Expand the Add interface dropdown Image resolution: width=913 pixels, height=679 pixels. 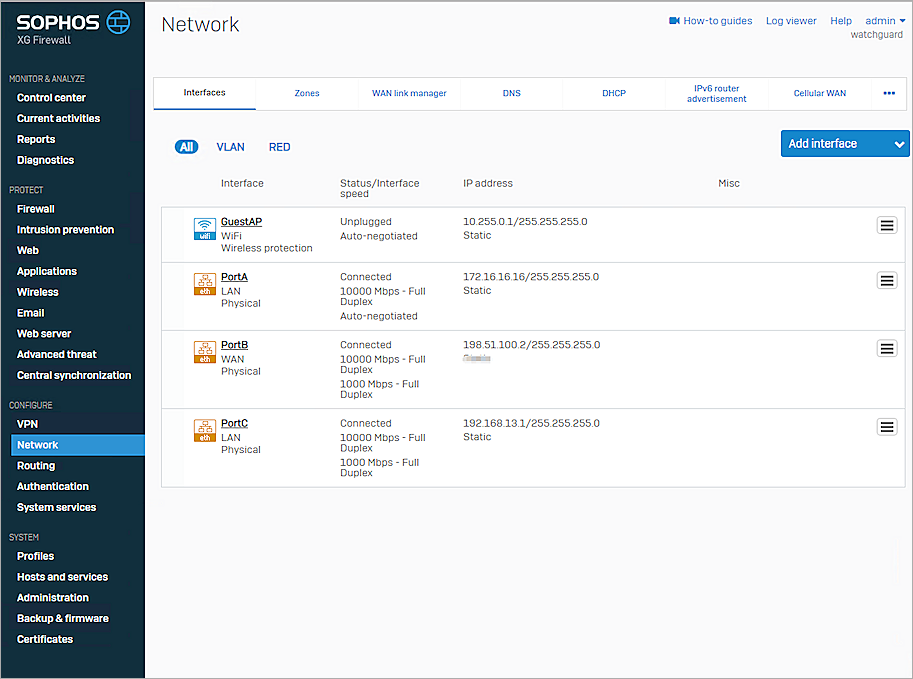pyautogui.click(x=899, y=144)
